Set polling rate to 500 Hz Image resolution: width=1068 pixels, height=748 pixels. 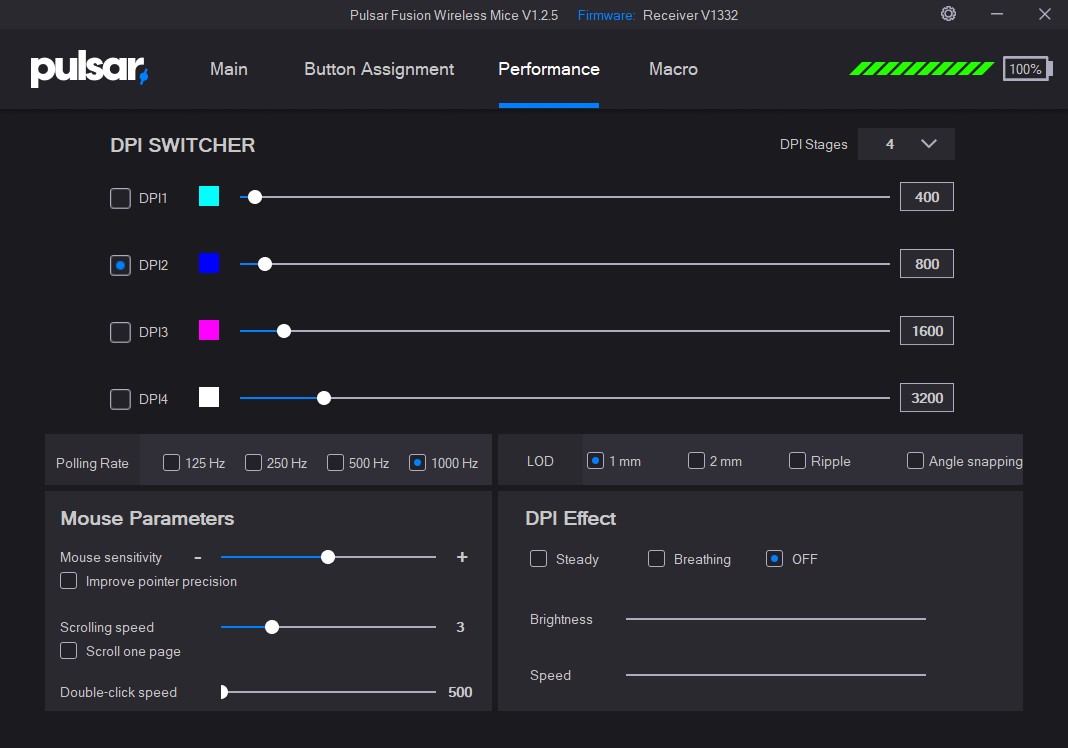[336, 462]
